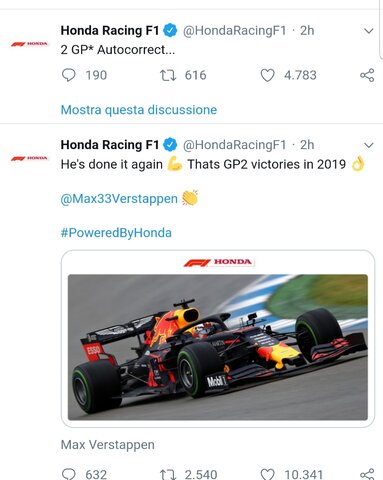The width and height of the screenshot is (383, 480).
Task: Share the '2 GP* Autocorrect' tweet
Action: [x=367, y=75]
